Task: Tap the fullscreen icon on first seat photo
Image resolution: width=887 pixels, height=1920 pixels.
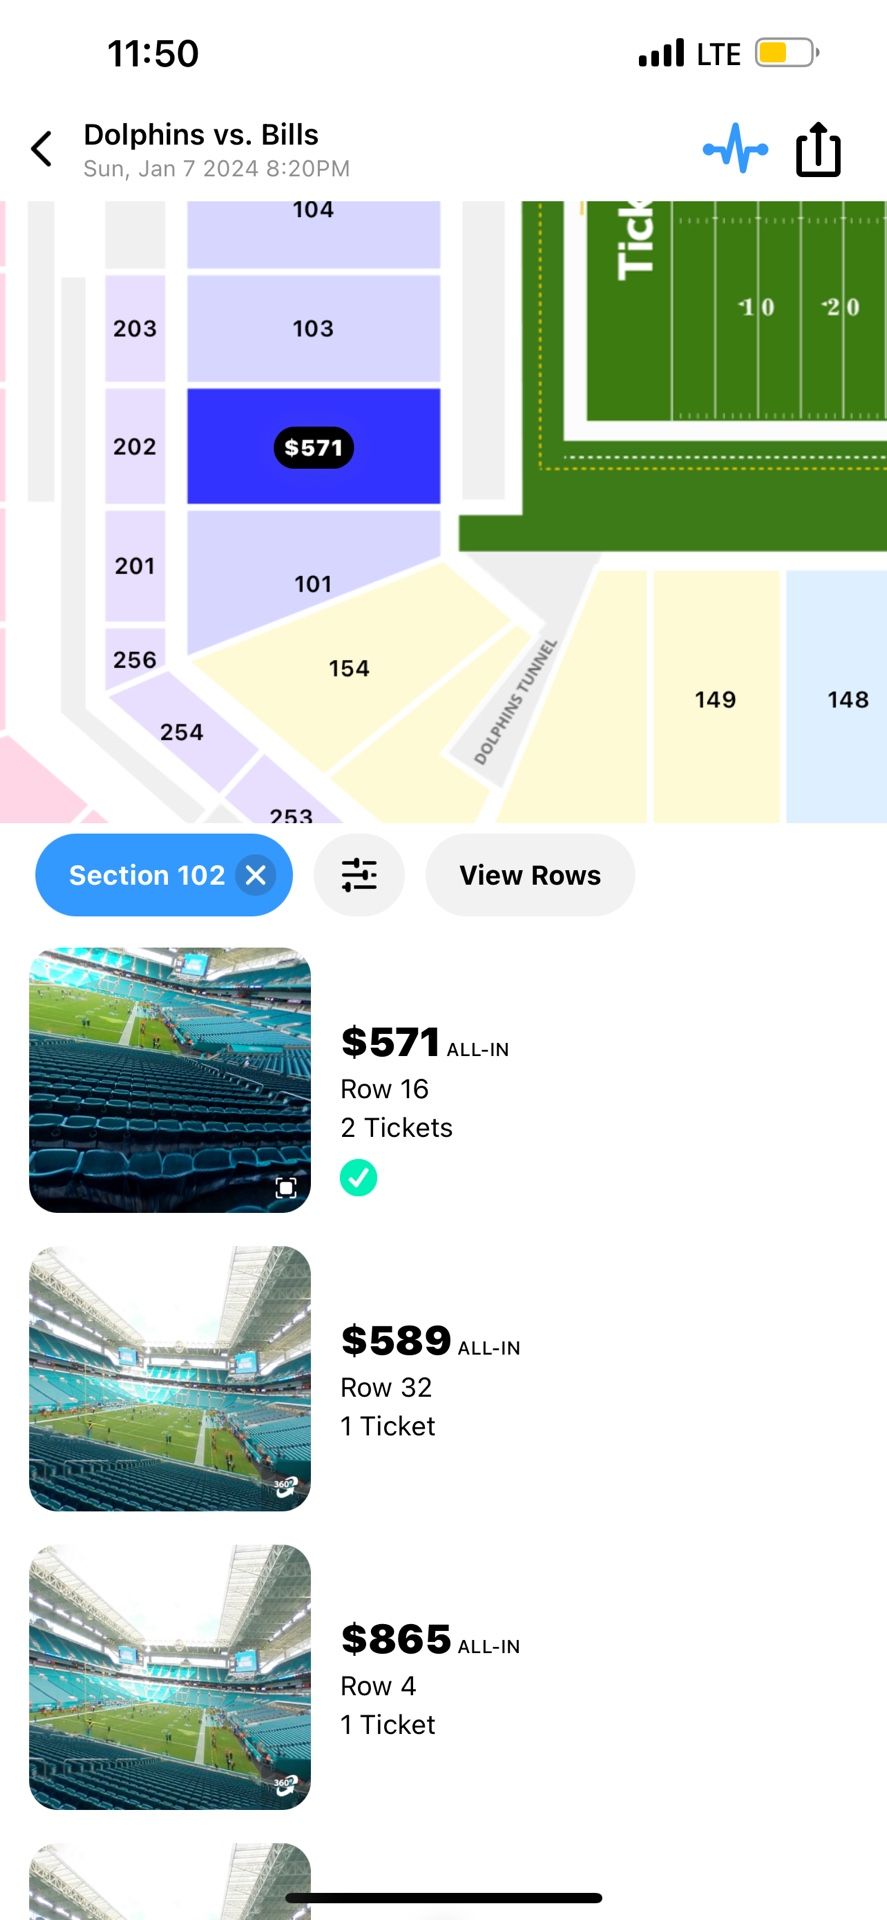Action: [286, 1187]
